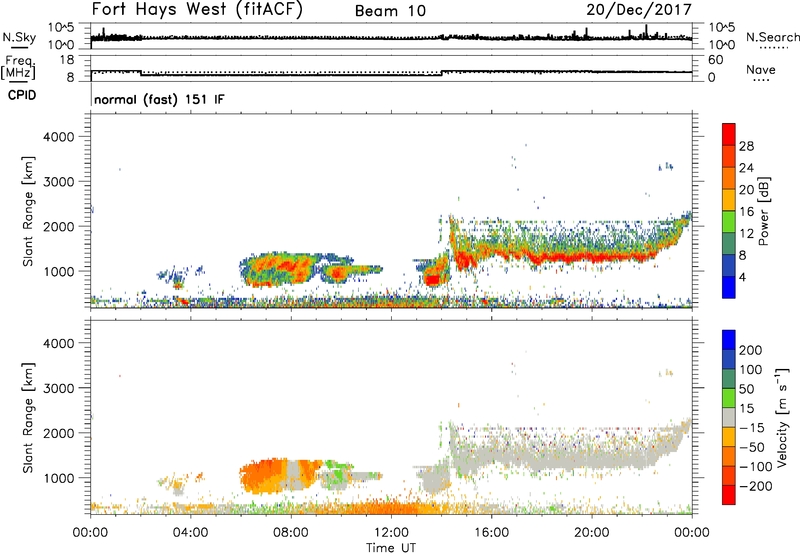800x554 pixels.
Task: Pick the red top segment of Power colorbar
Action: tap(729, 135)
